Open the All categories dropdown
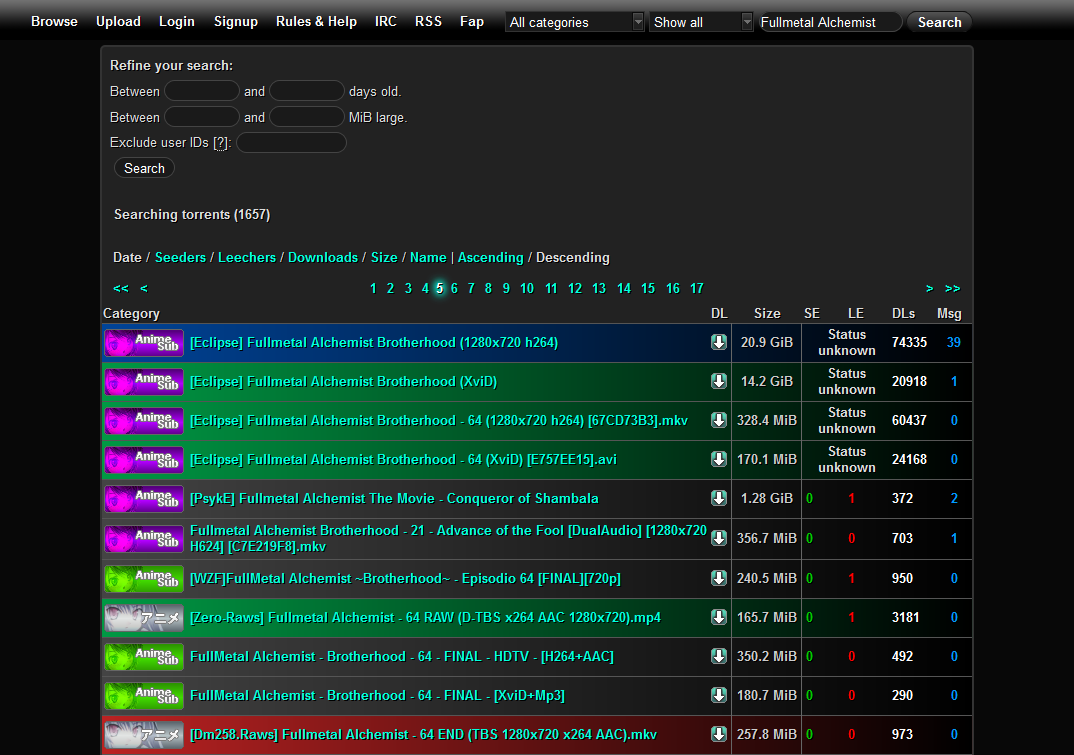 coord(575,22)
